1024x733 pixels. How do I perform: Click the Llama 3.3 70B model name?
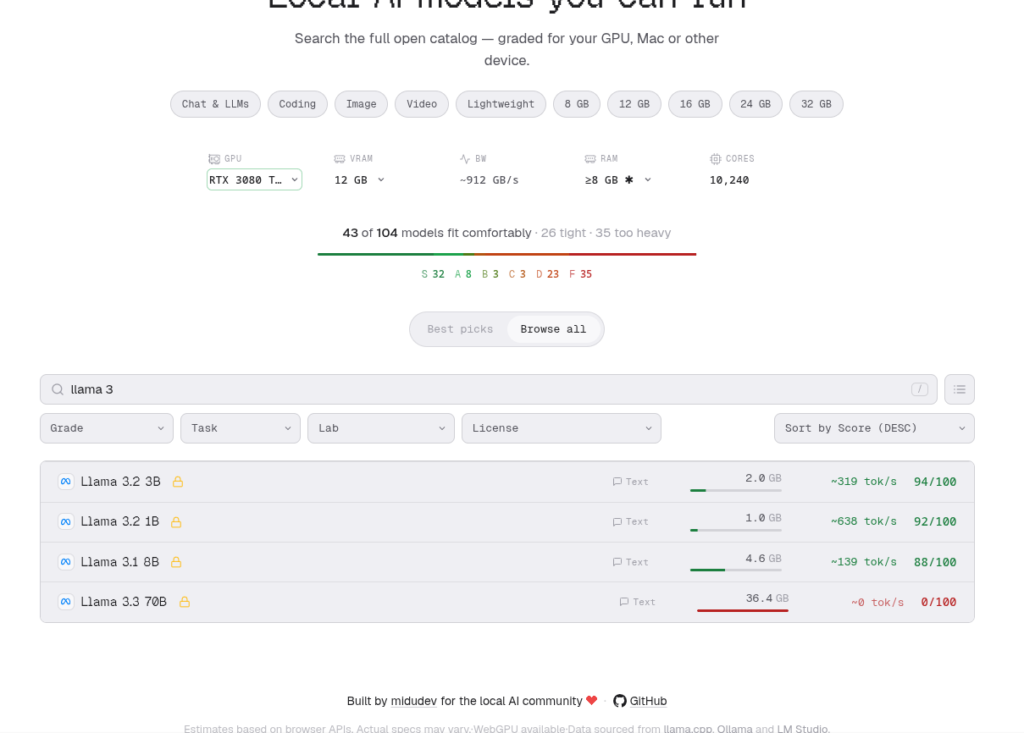coord(123,602)
